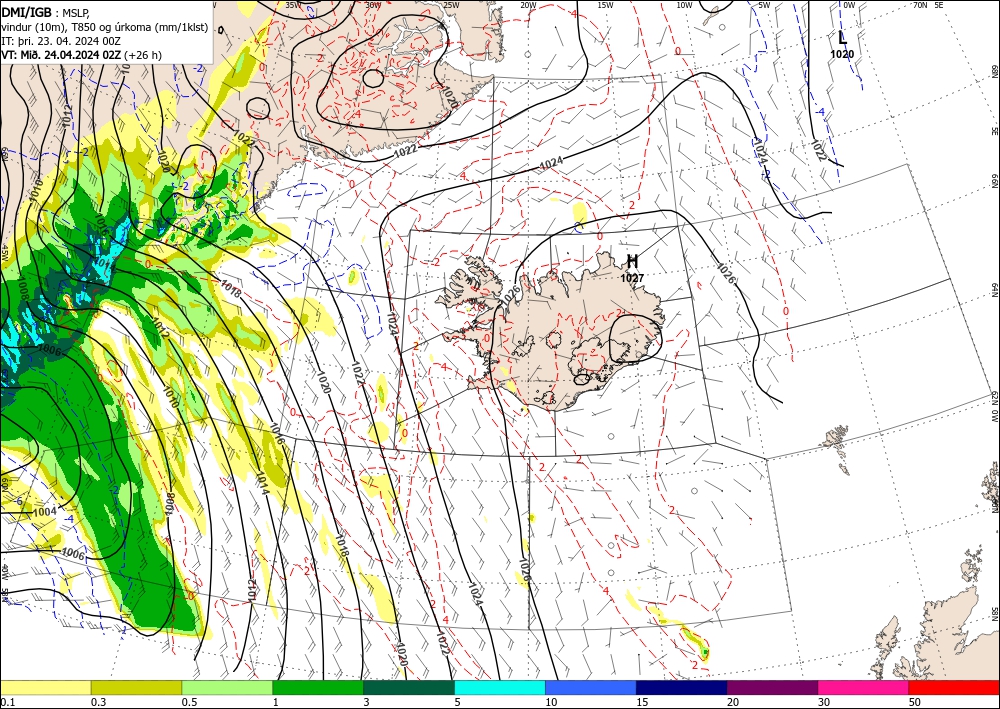Click the '30W' longitude label at top
The height and width of the screenshot is (709, 1000).
coord(373,5)
